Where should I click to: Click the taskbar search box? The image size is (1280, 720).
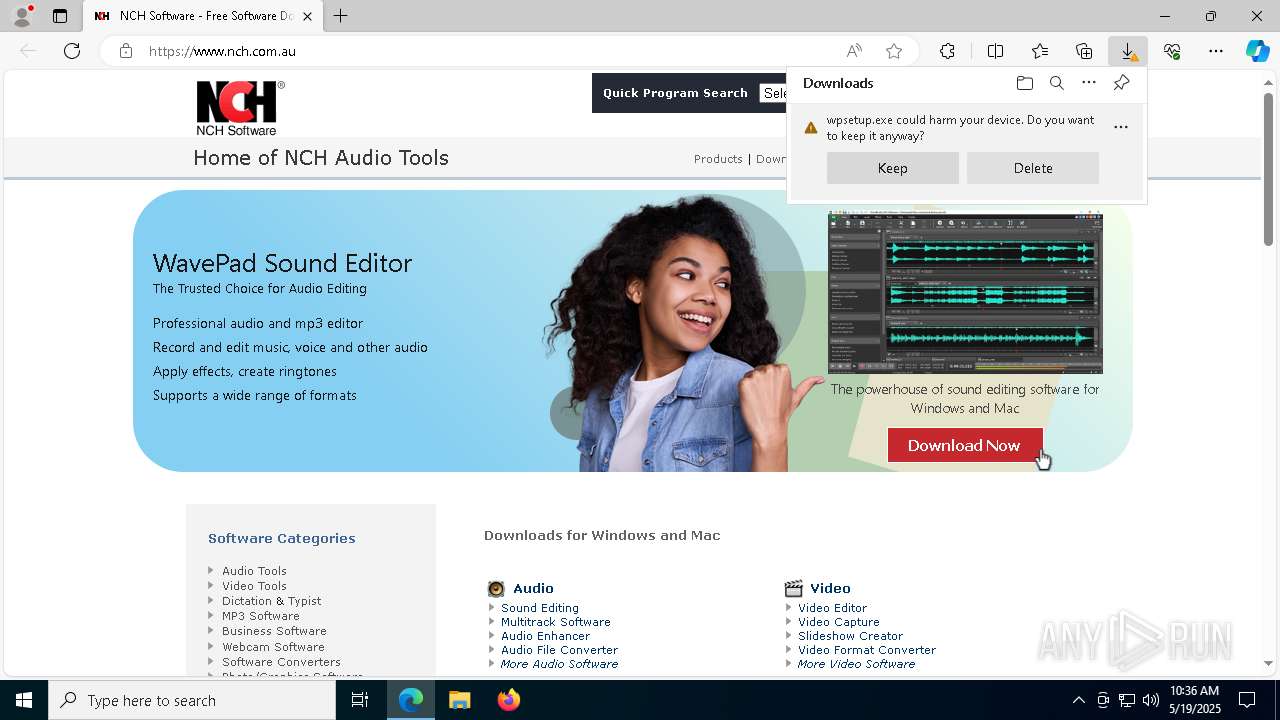pos(192,700)
